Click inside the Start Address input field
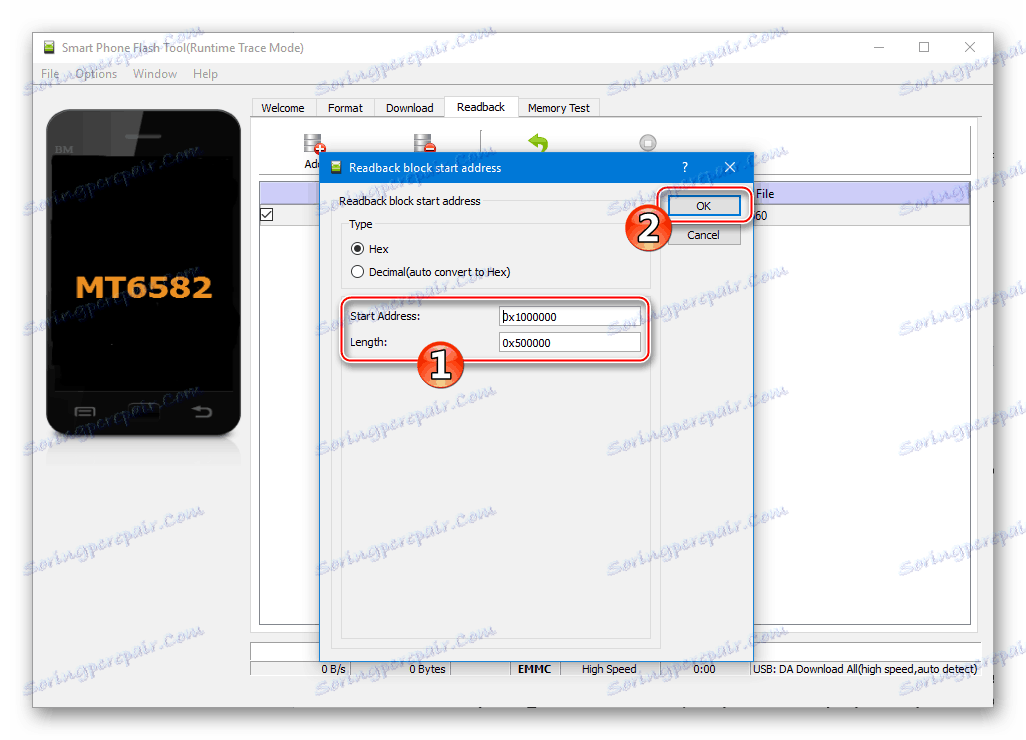 pyautogui.click(x=570, y=316)
